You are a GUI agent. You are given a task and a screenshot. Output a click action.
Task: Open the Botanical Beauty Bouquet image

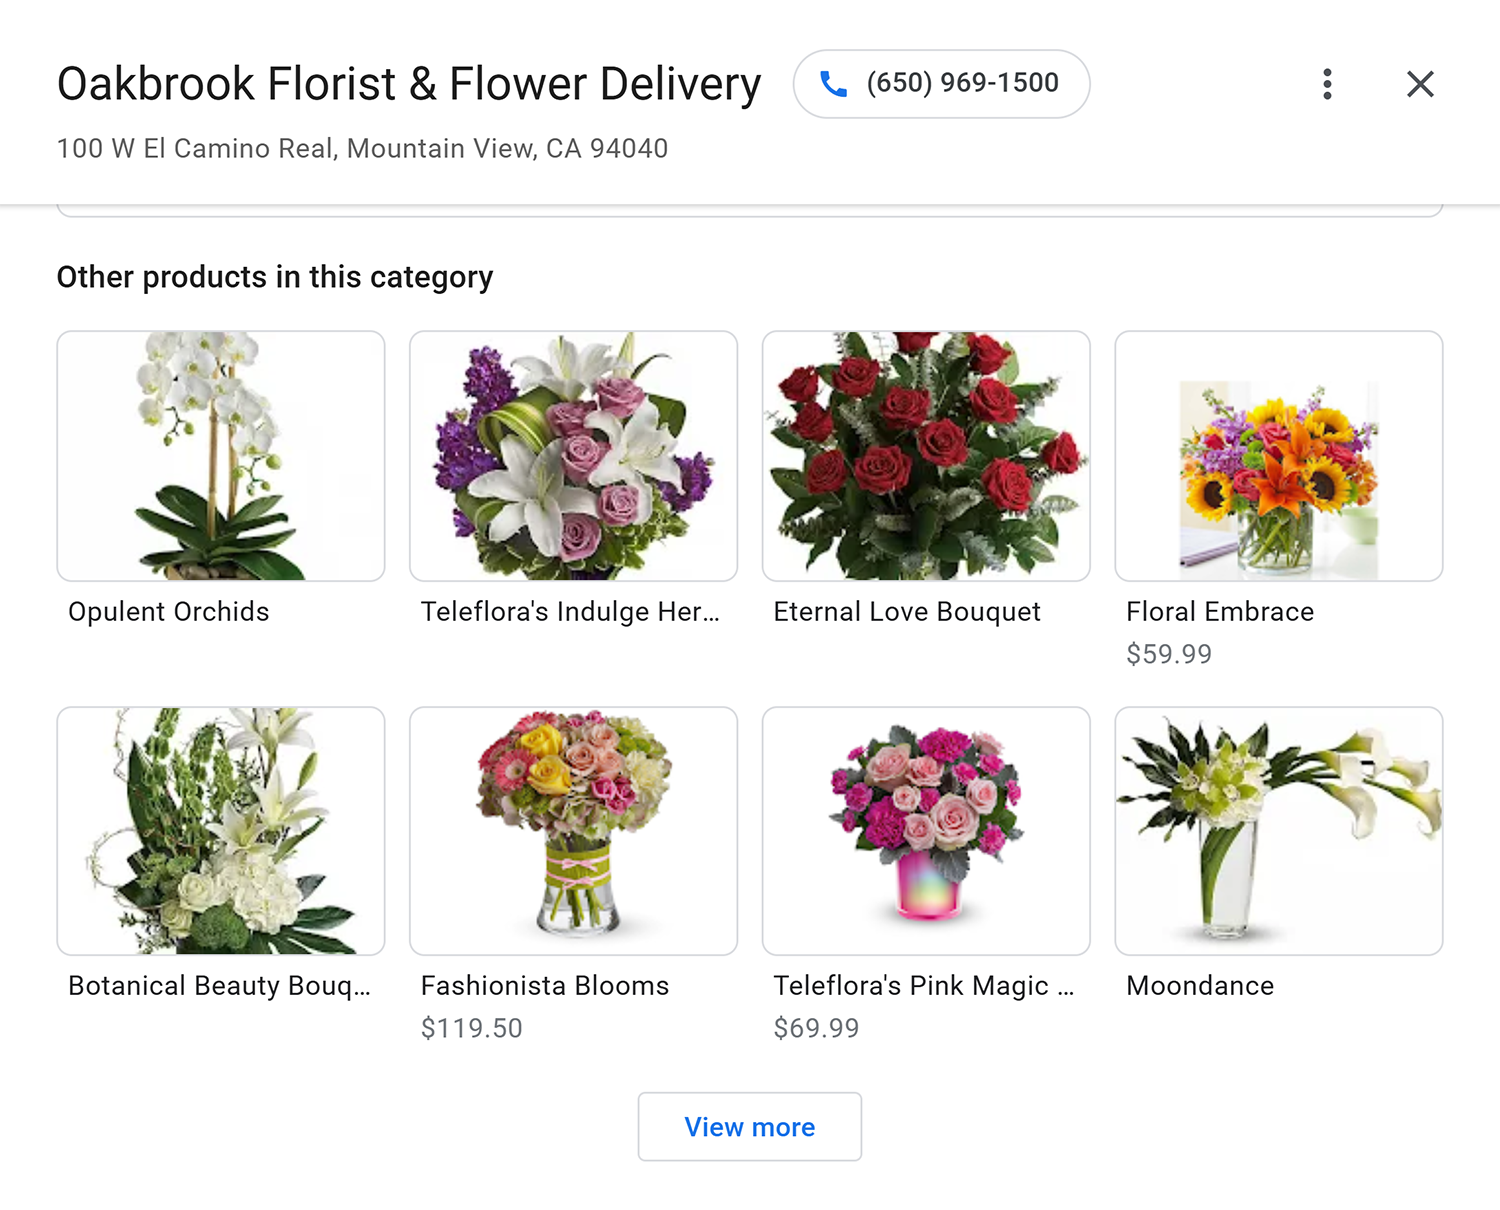[x=221, y=831]
